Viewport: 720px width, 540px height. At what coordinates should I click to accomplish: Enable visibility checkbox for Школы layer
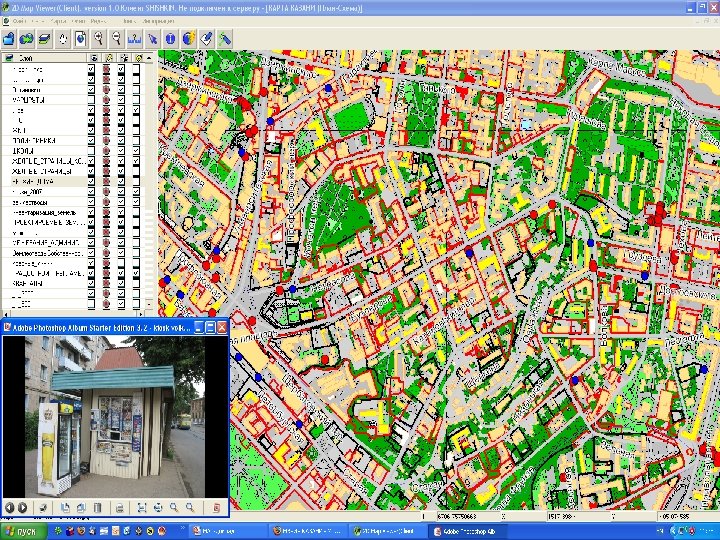coord(91,151)
